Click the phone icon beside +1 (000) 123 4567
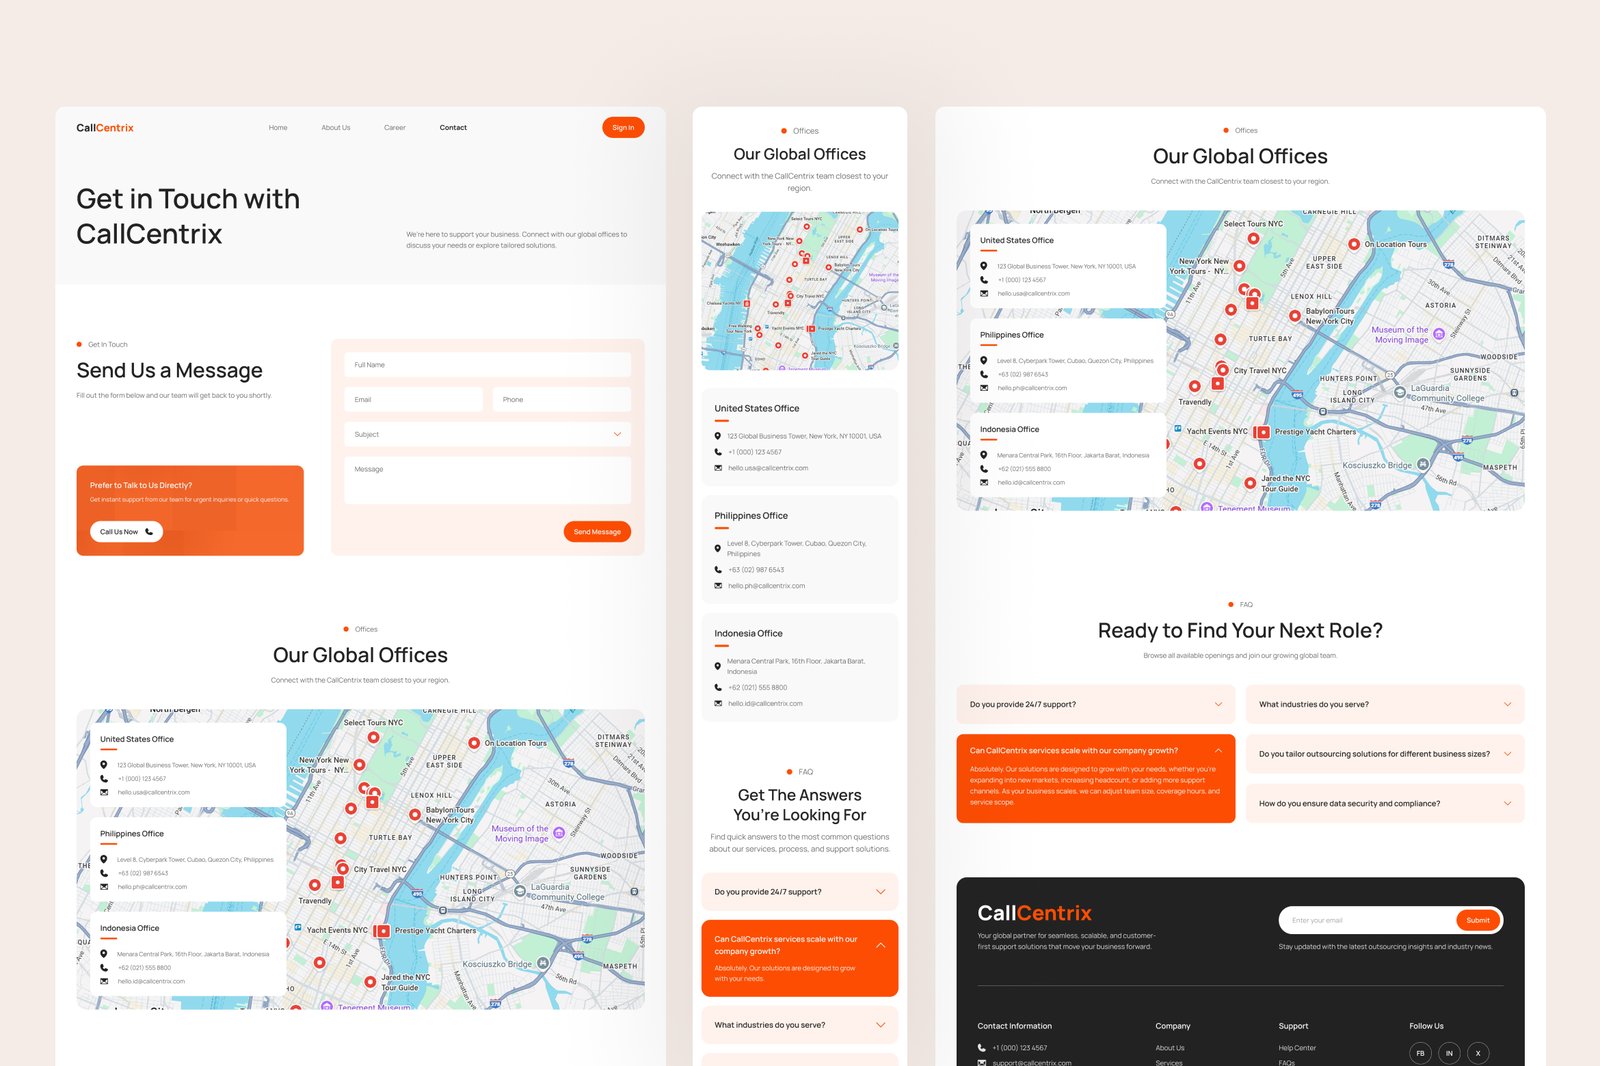This screenshot has width=1600, height=1066. pyautogui.click(x=984, y=280)
